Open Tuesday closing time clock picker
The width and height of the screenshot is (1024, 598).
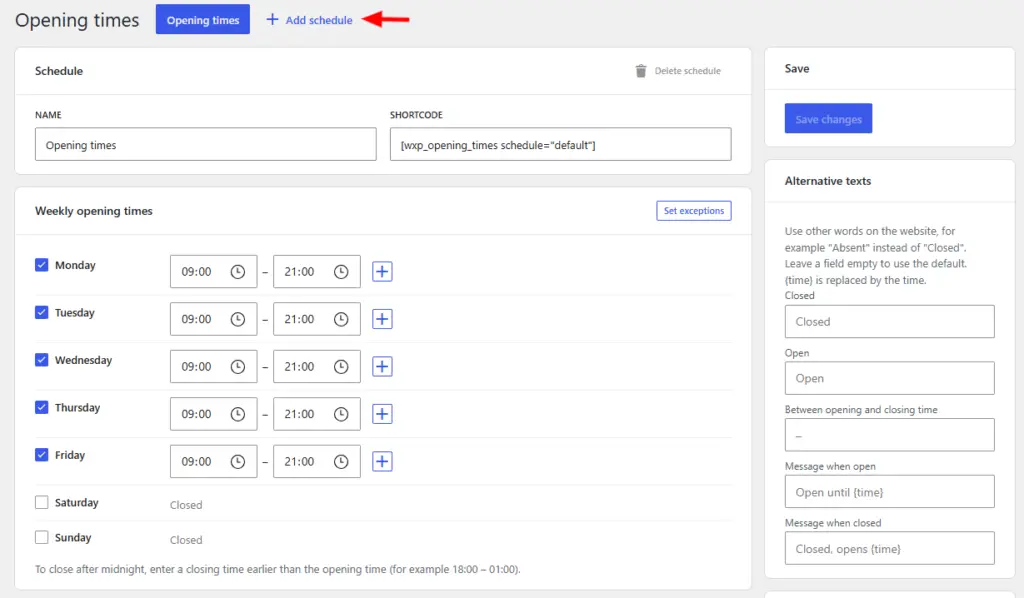(x=341, y=319)
